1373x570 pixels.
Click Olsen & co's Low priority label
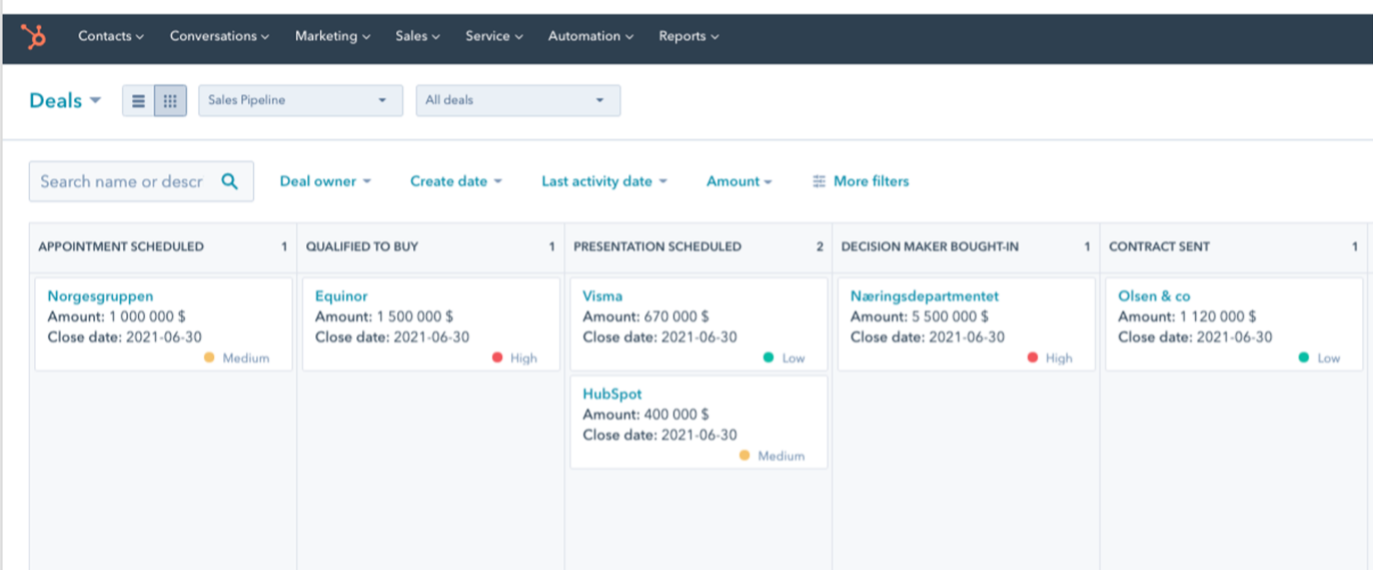pyautogui.click(x=1329, y=357)
